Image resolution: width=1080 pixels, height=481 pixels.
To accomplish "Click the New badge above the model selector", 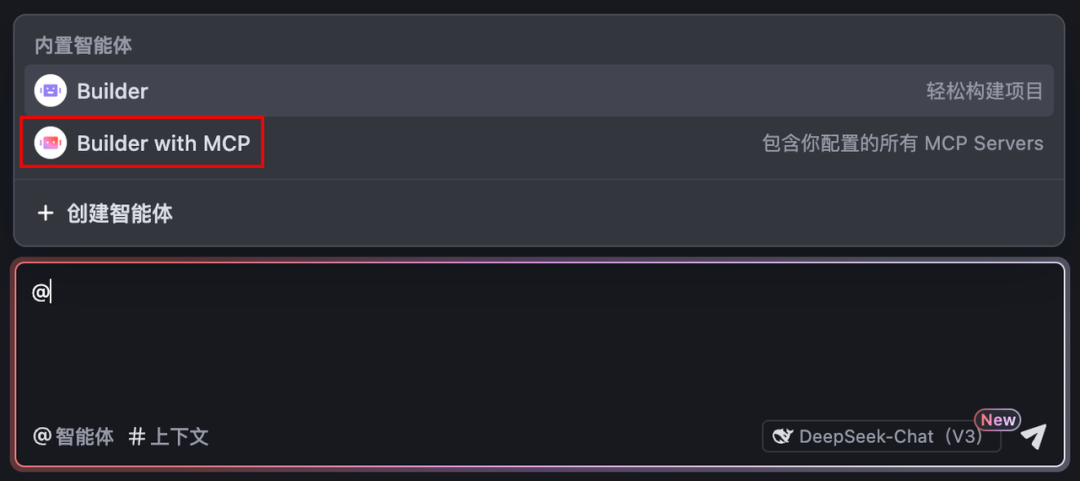I will (x=997, y=420).
